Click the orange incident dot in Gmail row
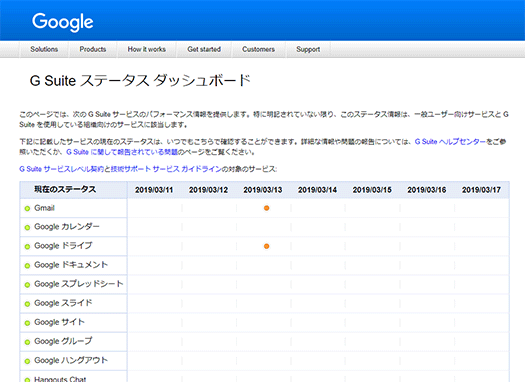This screenshot has width=525, height=382. pos(267,208)
